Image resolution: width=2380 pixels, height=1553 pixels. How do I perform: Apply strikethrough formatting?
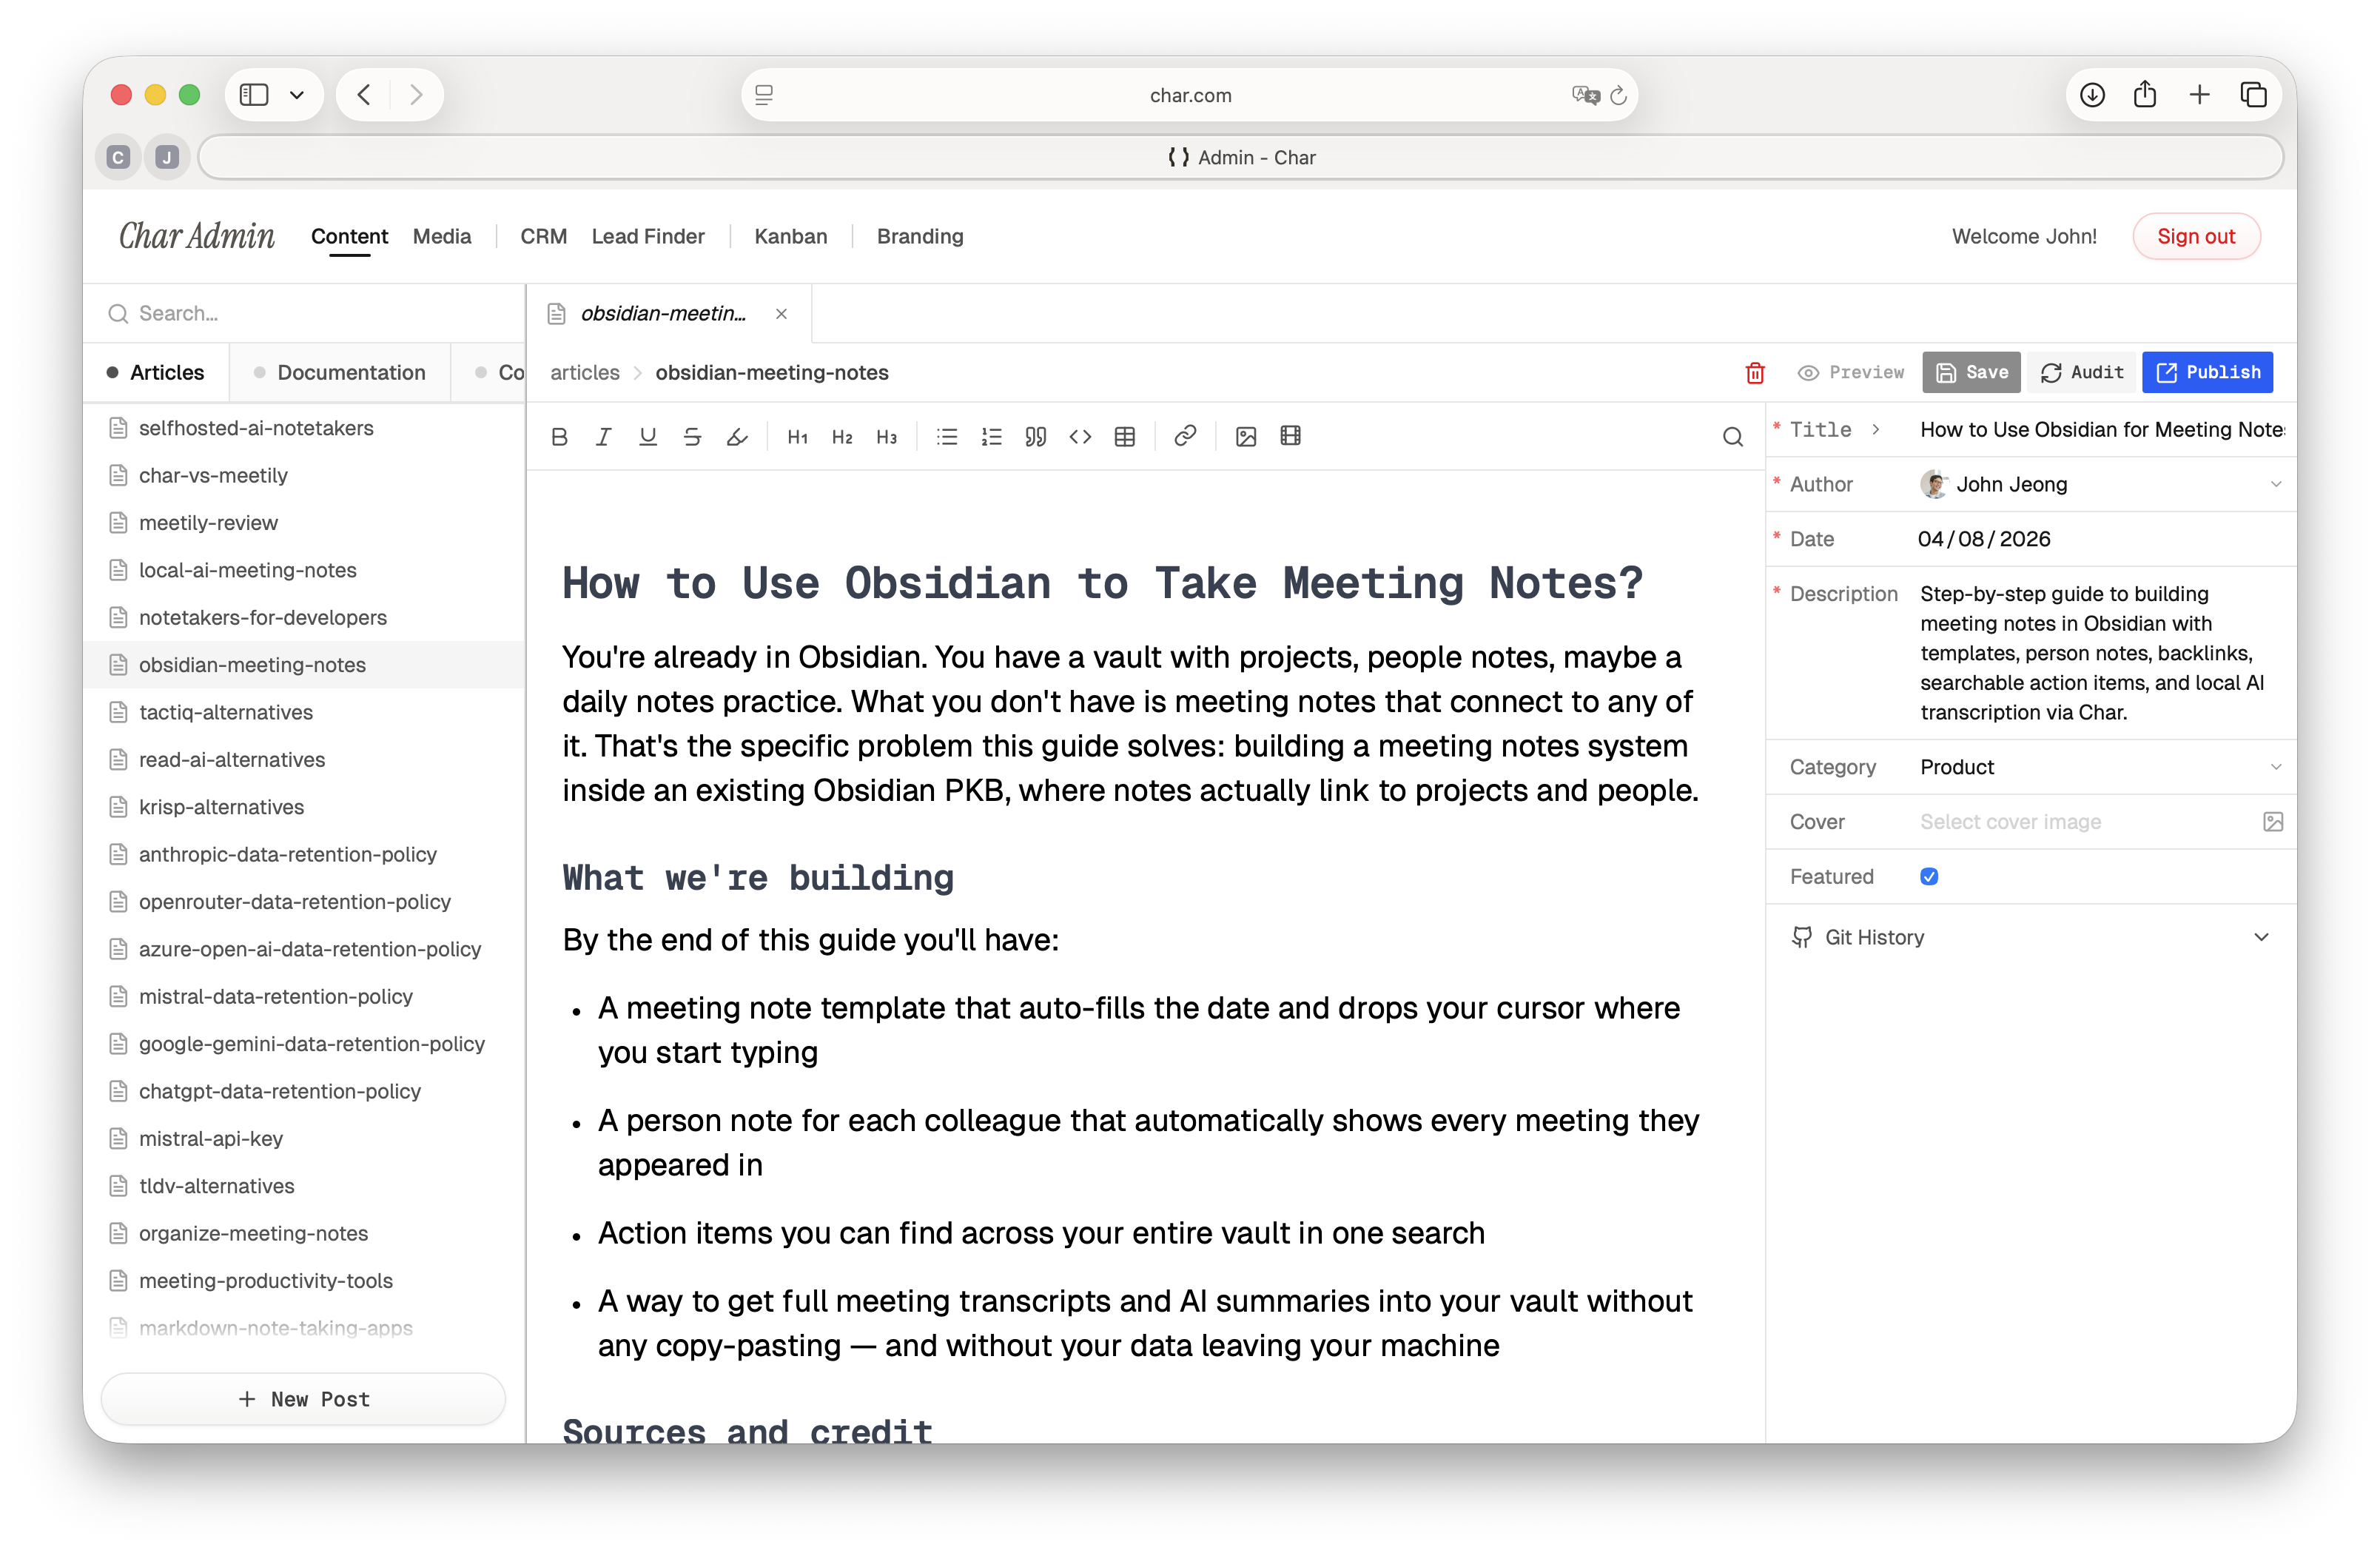[692, 436]
